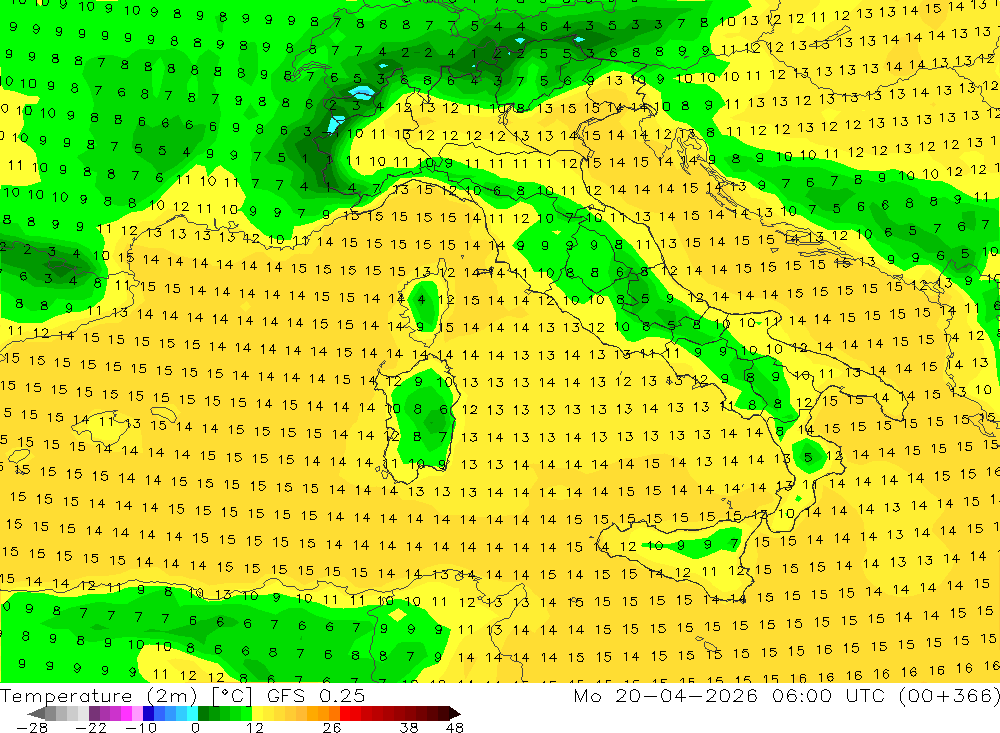Screen dimensions: 1000x733
Task: Click the dark maroon right arrow end of color scale
Action: click(x=455, y=714)
